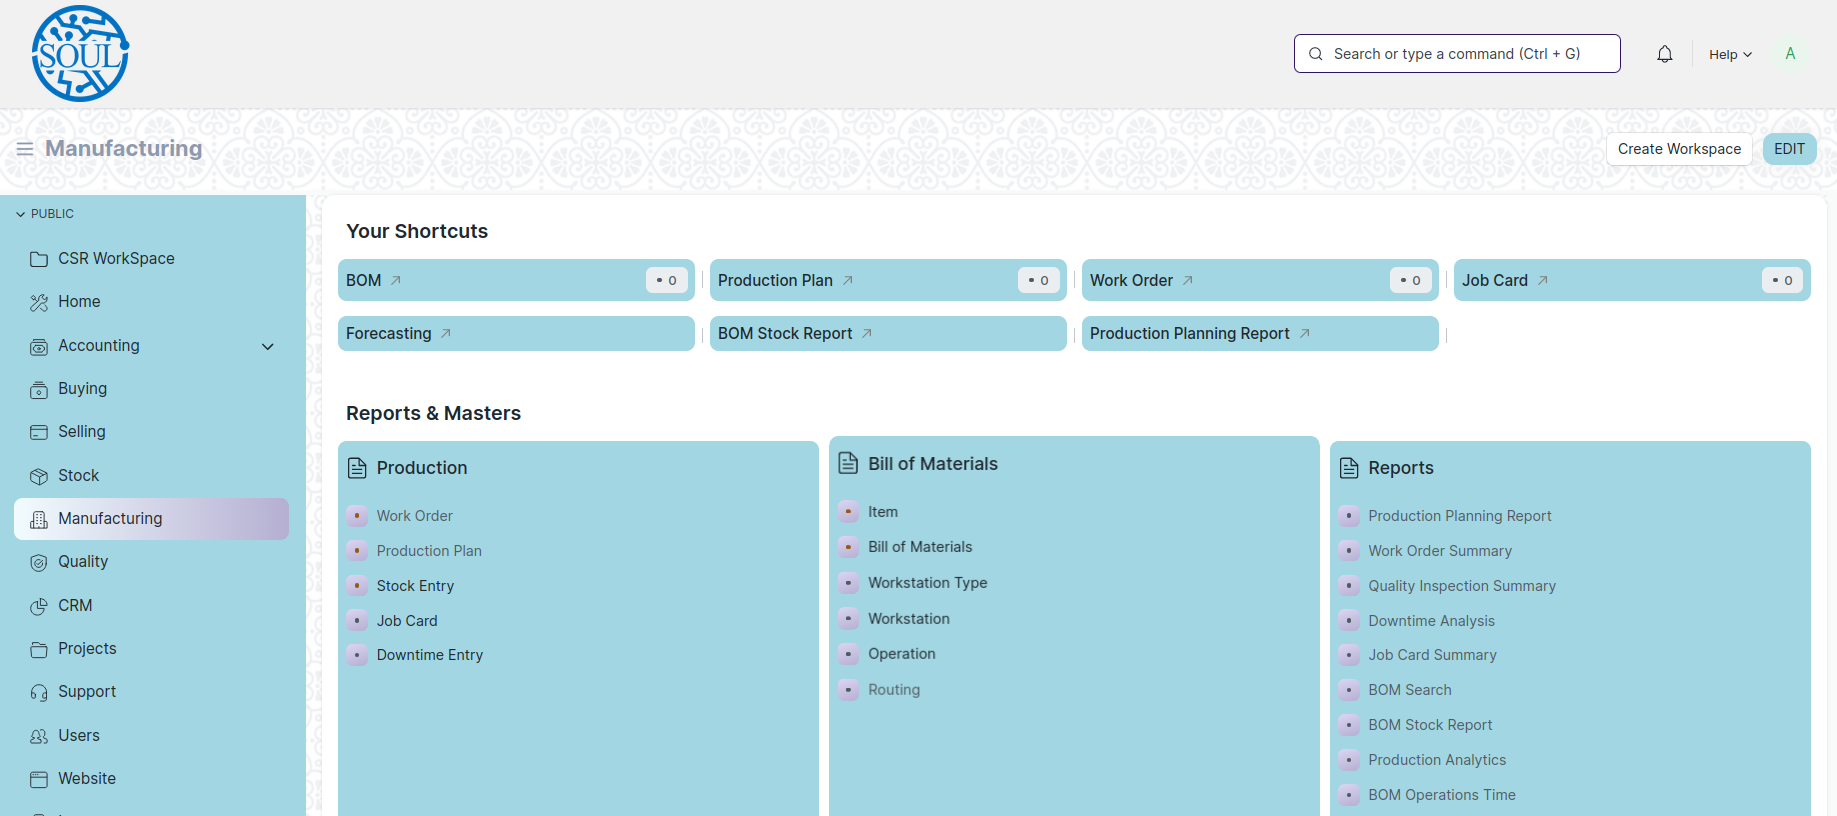Screen dimensions: 1837x816
Task: Select Quality in the sidebar
Action: pos(151,562)
